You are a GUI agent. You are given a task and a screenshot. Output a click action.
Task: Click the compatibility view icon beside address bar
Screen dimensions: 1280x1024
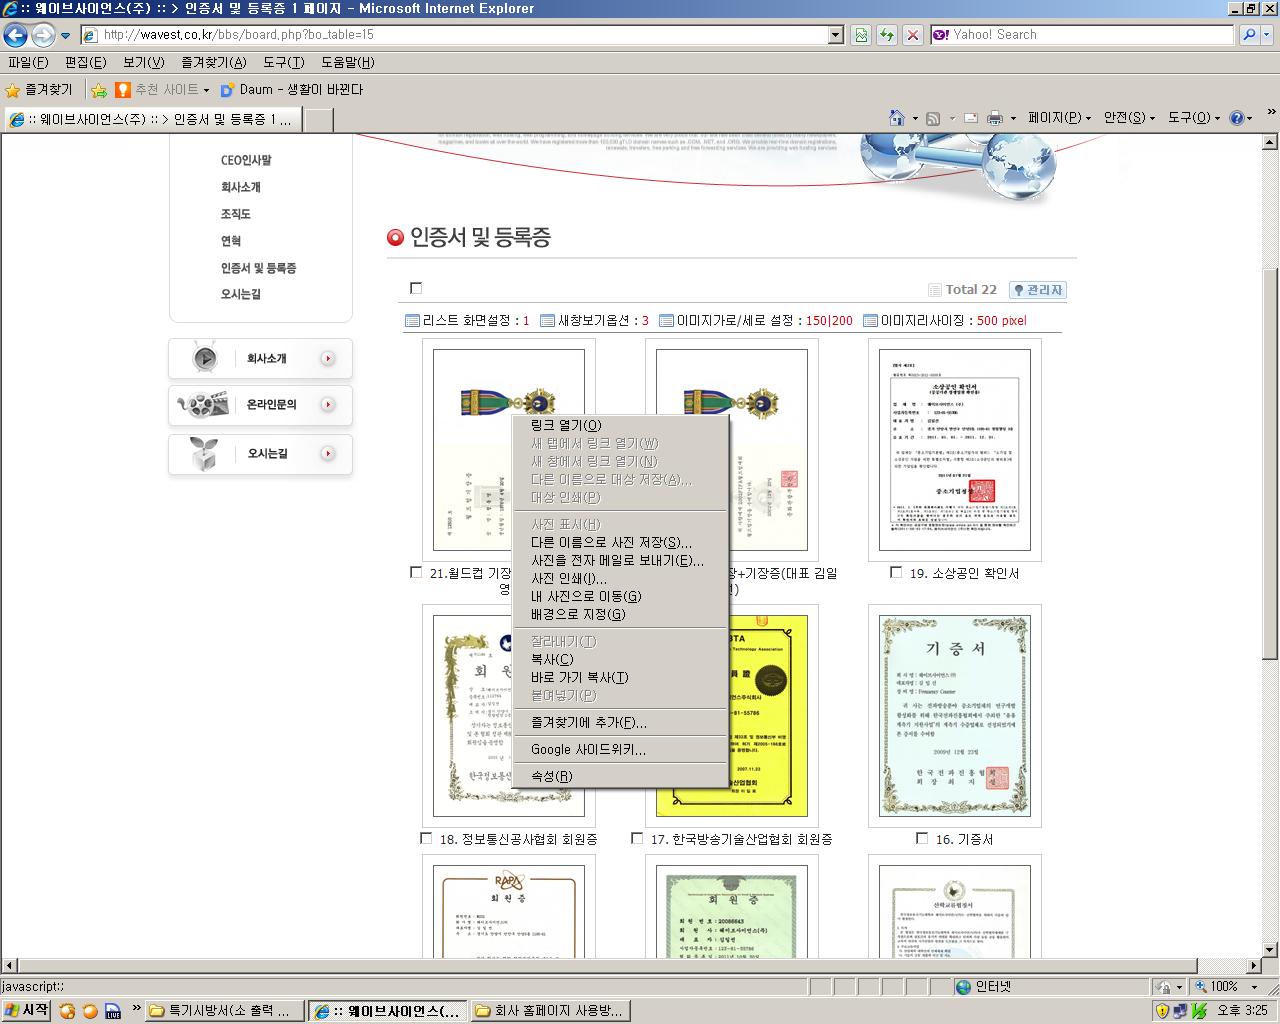coord(860,35)
